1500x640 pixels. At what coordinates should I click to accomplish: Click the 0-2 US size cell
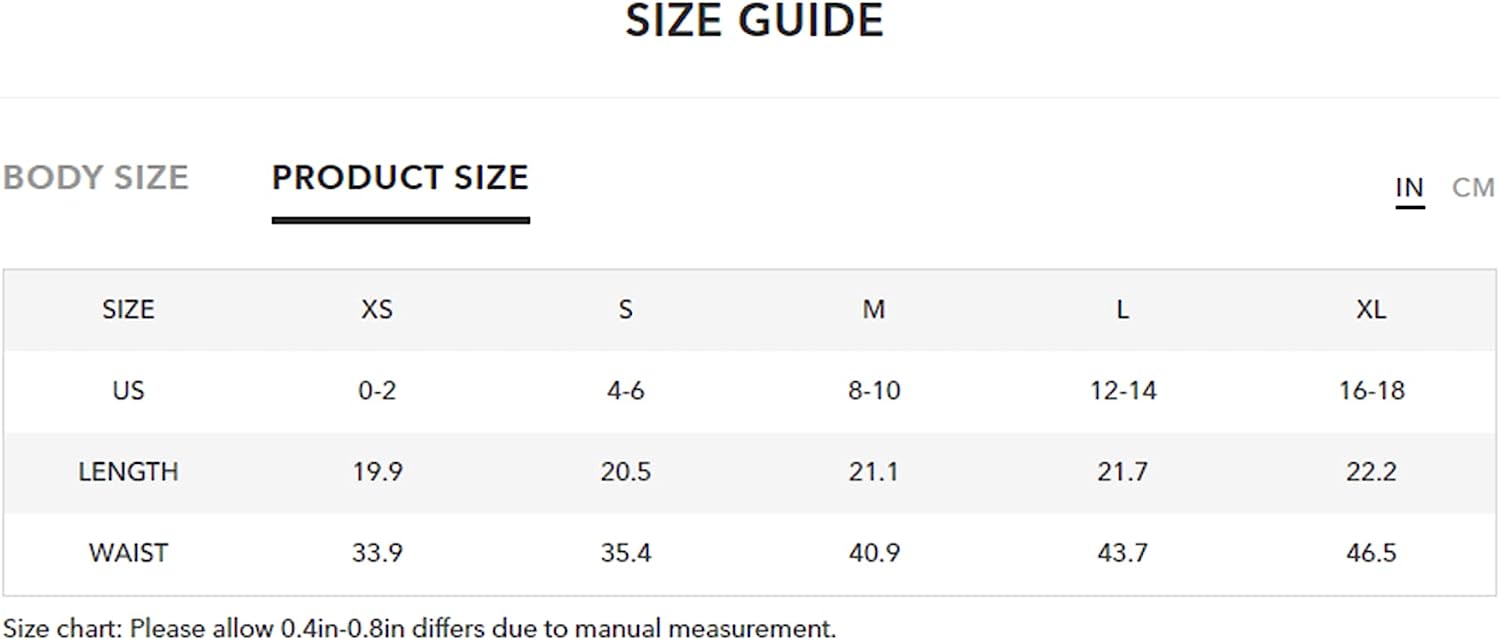(x=377, y=390)
